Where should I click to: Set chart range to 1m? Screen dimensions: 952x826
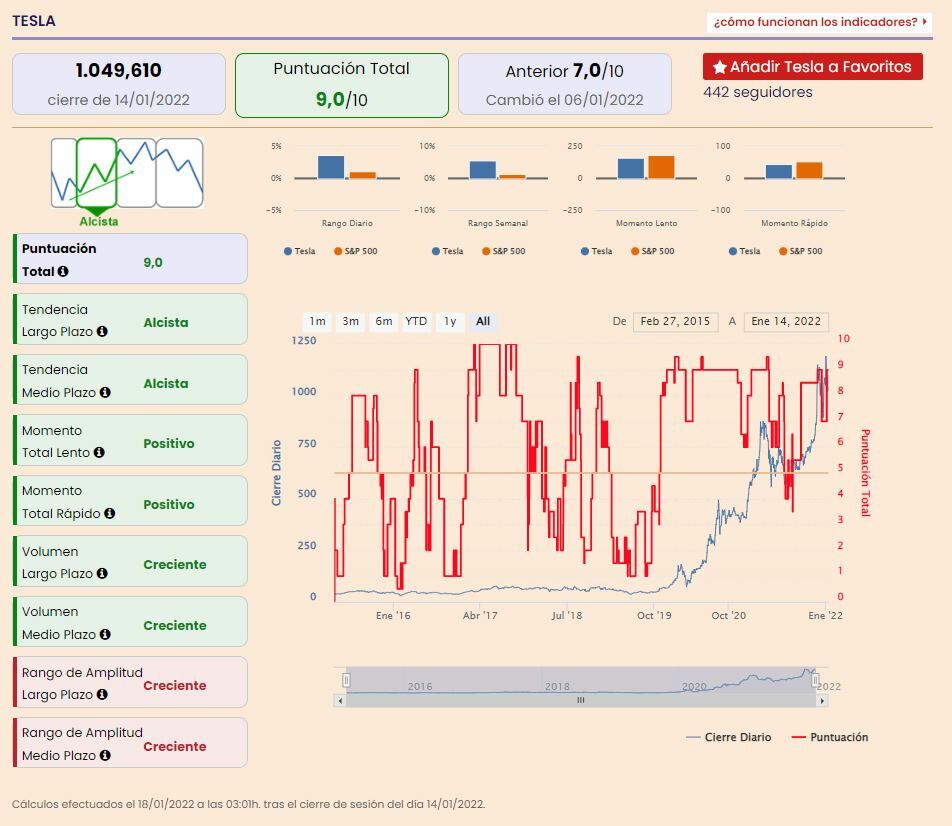(318, 321)
